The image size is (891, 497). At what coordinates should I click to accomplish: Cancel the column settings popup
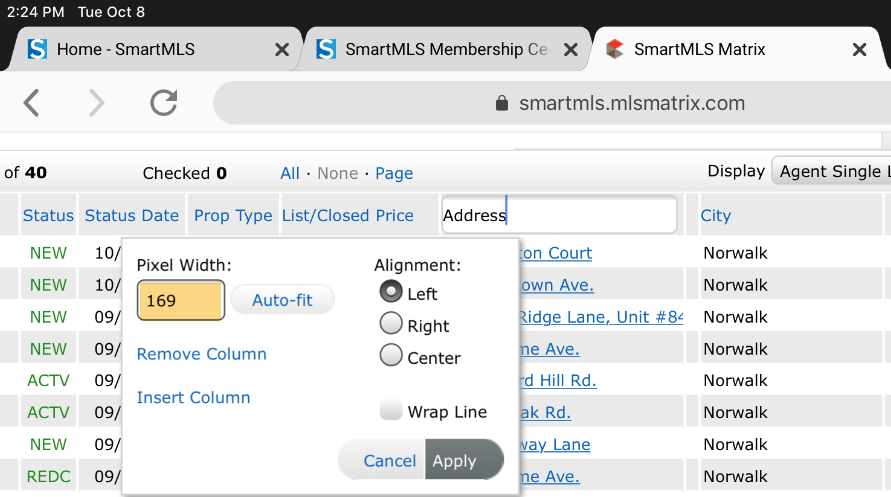click(389, 460)
